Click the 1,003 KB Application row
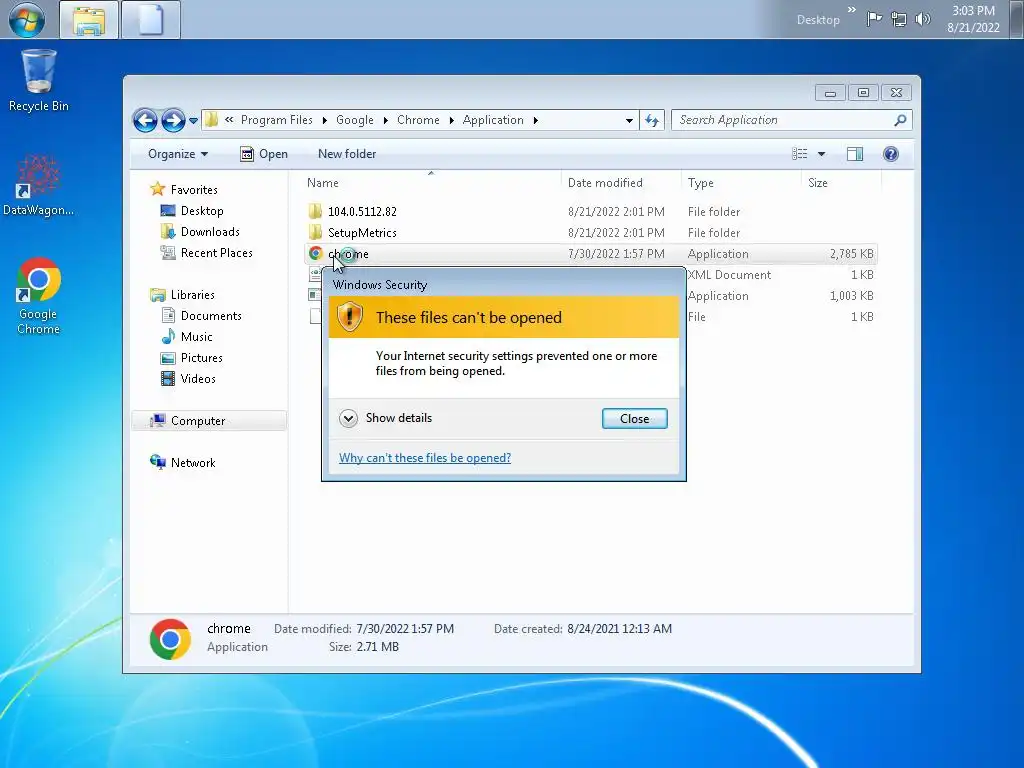 pyautogui.click(x=780, y=296)
